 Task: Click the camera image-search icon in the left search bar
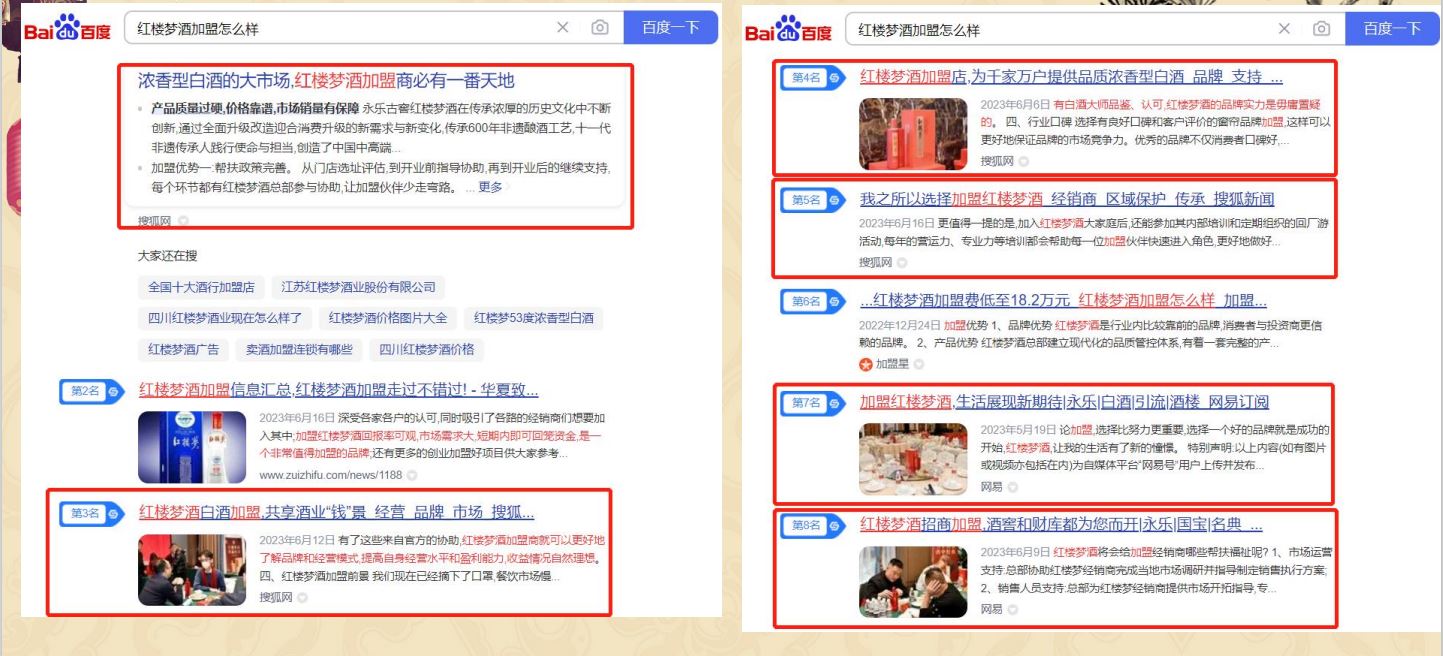(x=600, y=29)
